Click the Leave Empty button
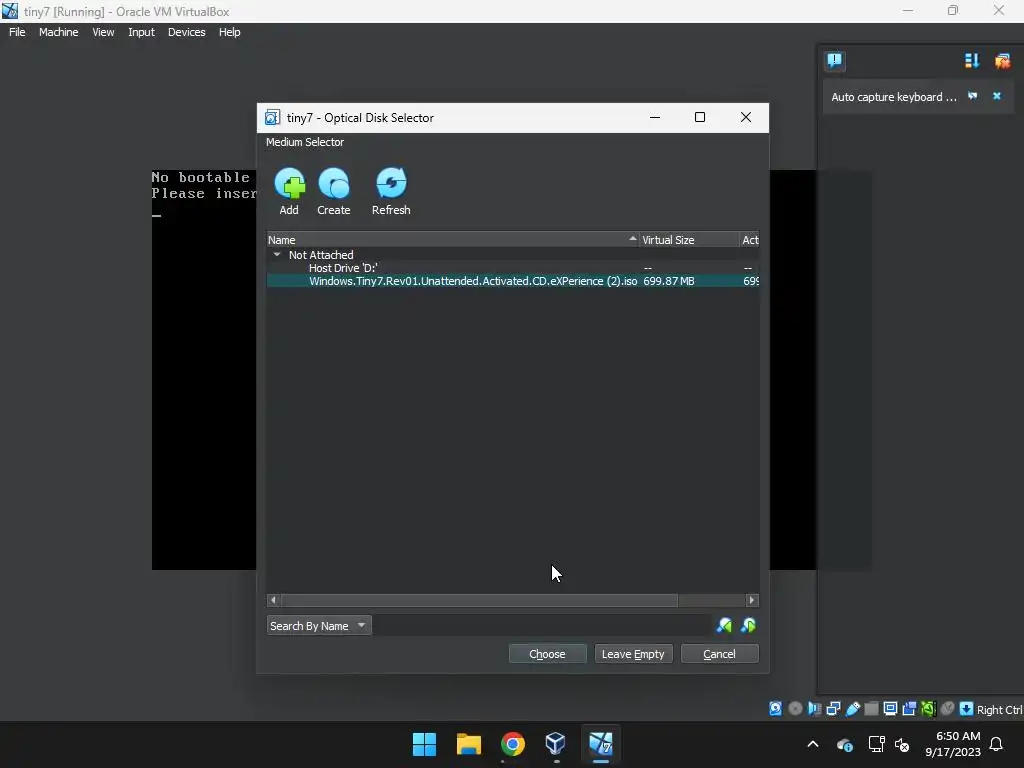The width and height of the screenshot is (1024, 768). (633, 654)
